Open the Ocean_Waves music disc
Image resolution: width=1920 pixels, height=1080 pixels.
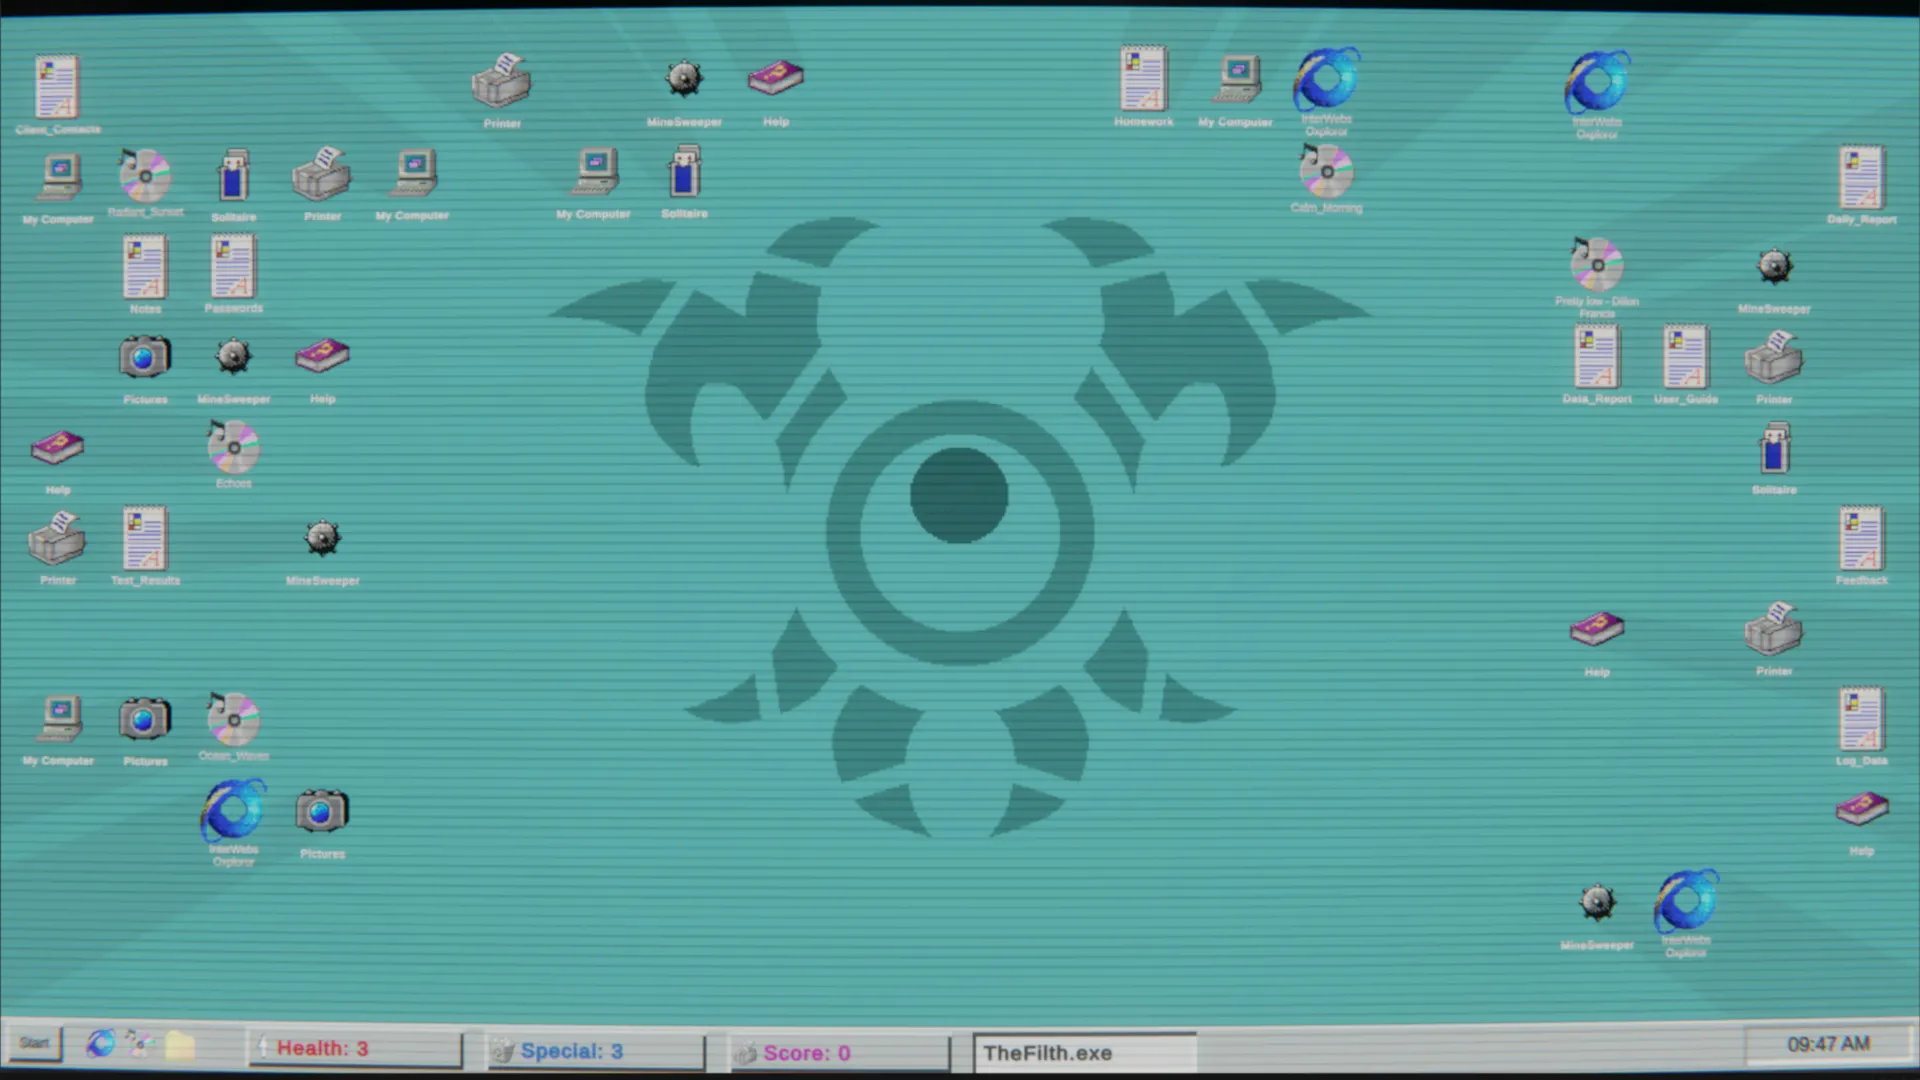tap(233, 719)
